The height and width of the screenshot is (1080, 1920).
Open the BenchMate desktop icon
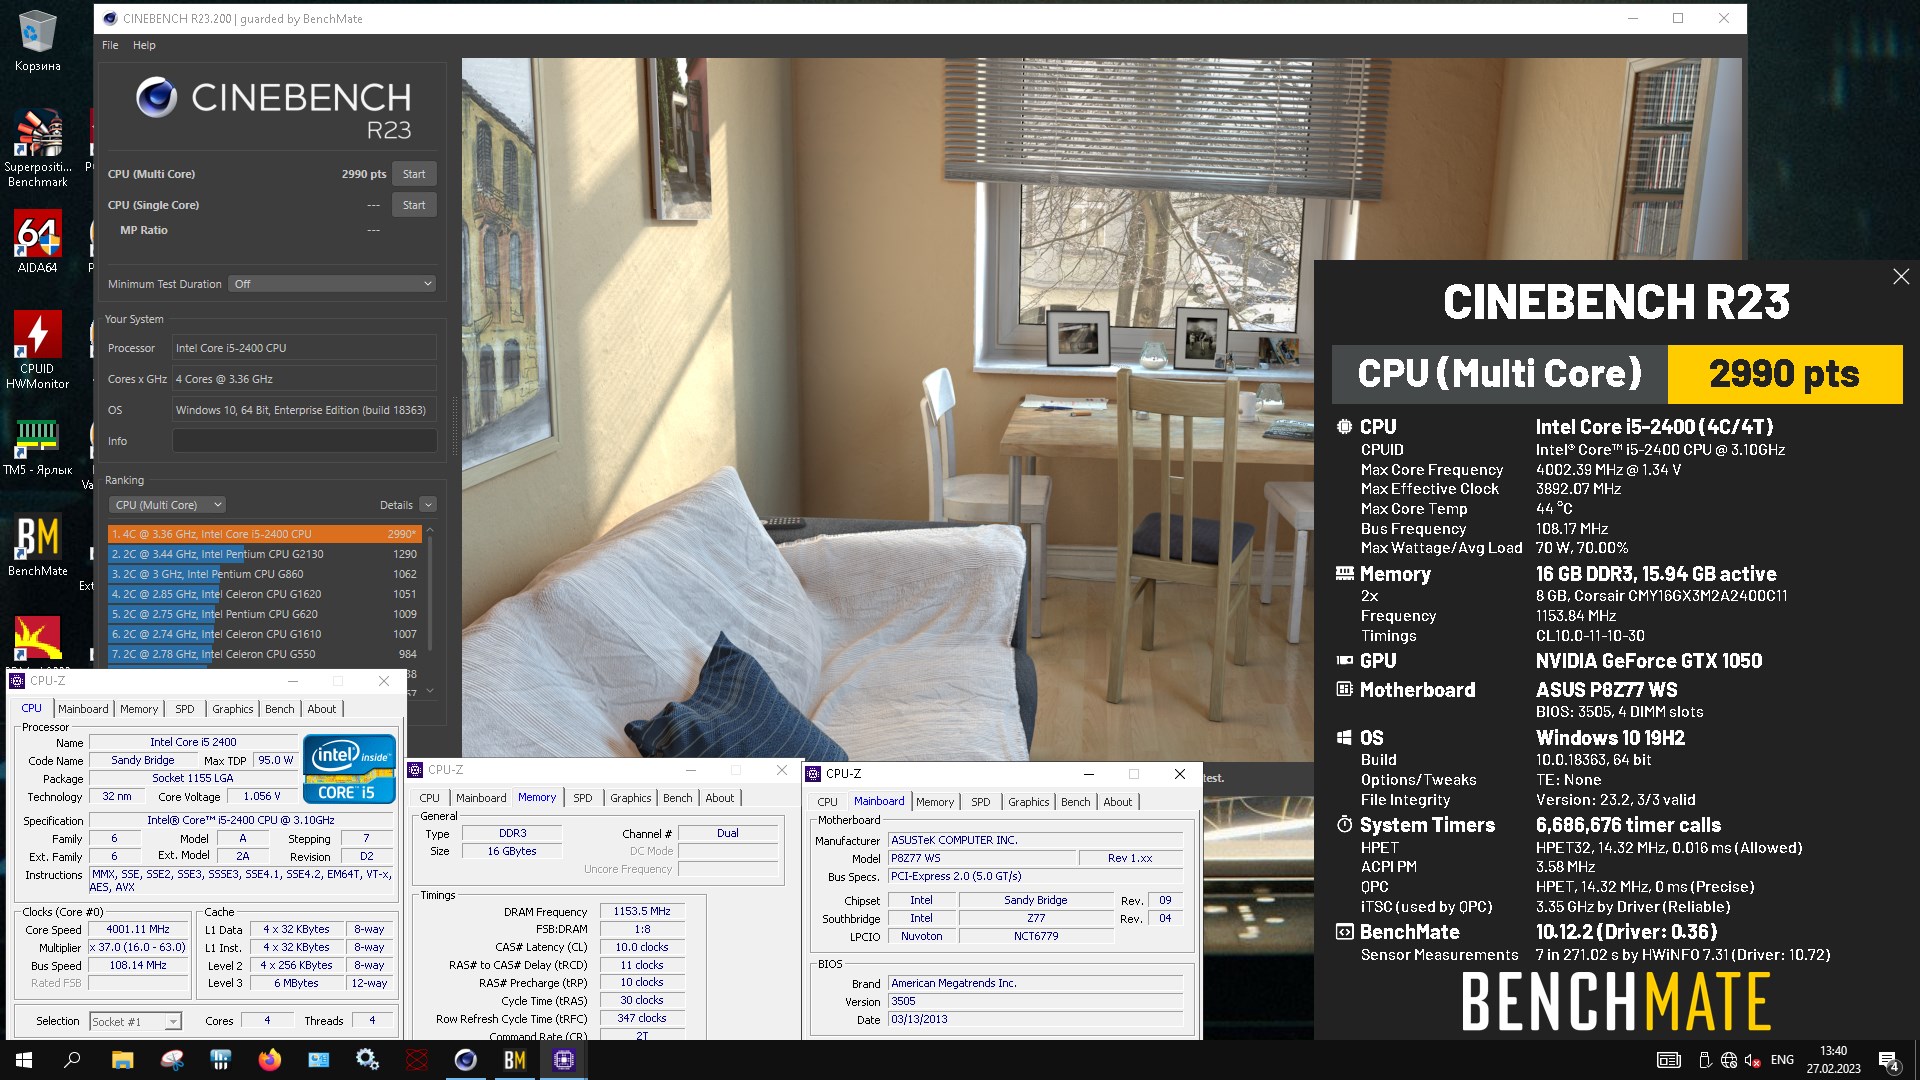coord(37,546)
